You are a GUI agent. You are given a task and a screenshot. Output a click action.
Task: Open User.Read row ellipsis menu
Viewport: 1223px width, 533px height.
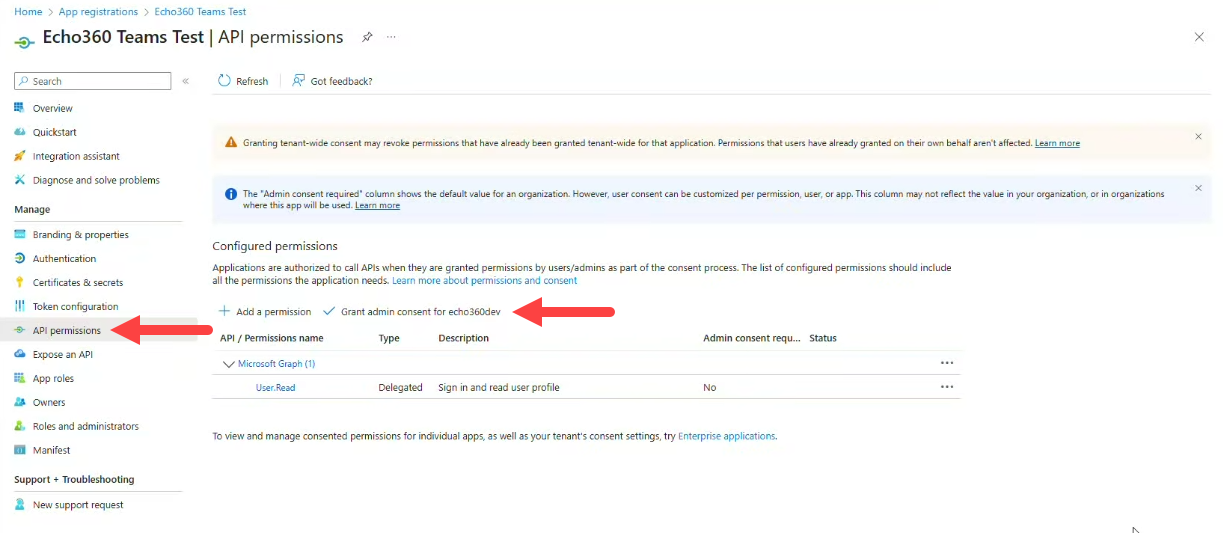pos(947,387)
